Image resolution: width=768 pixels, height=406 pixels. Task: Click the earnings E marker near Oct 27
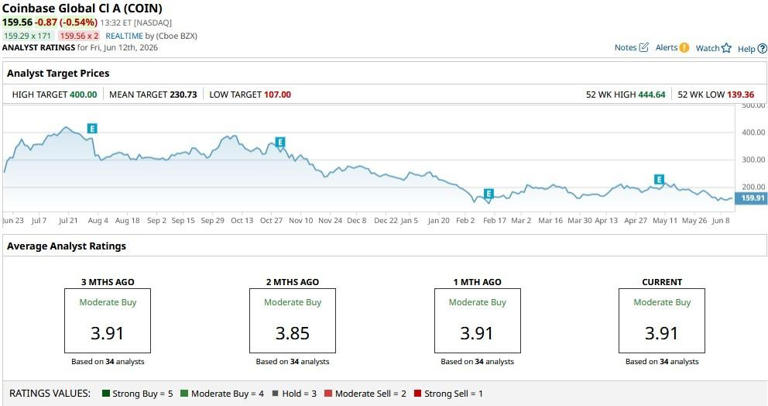pyautogui.click(x=280, y=143)
